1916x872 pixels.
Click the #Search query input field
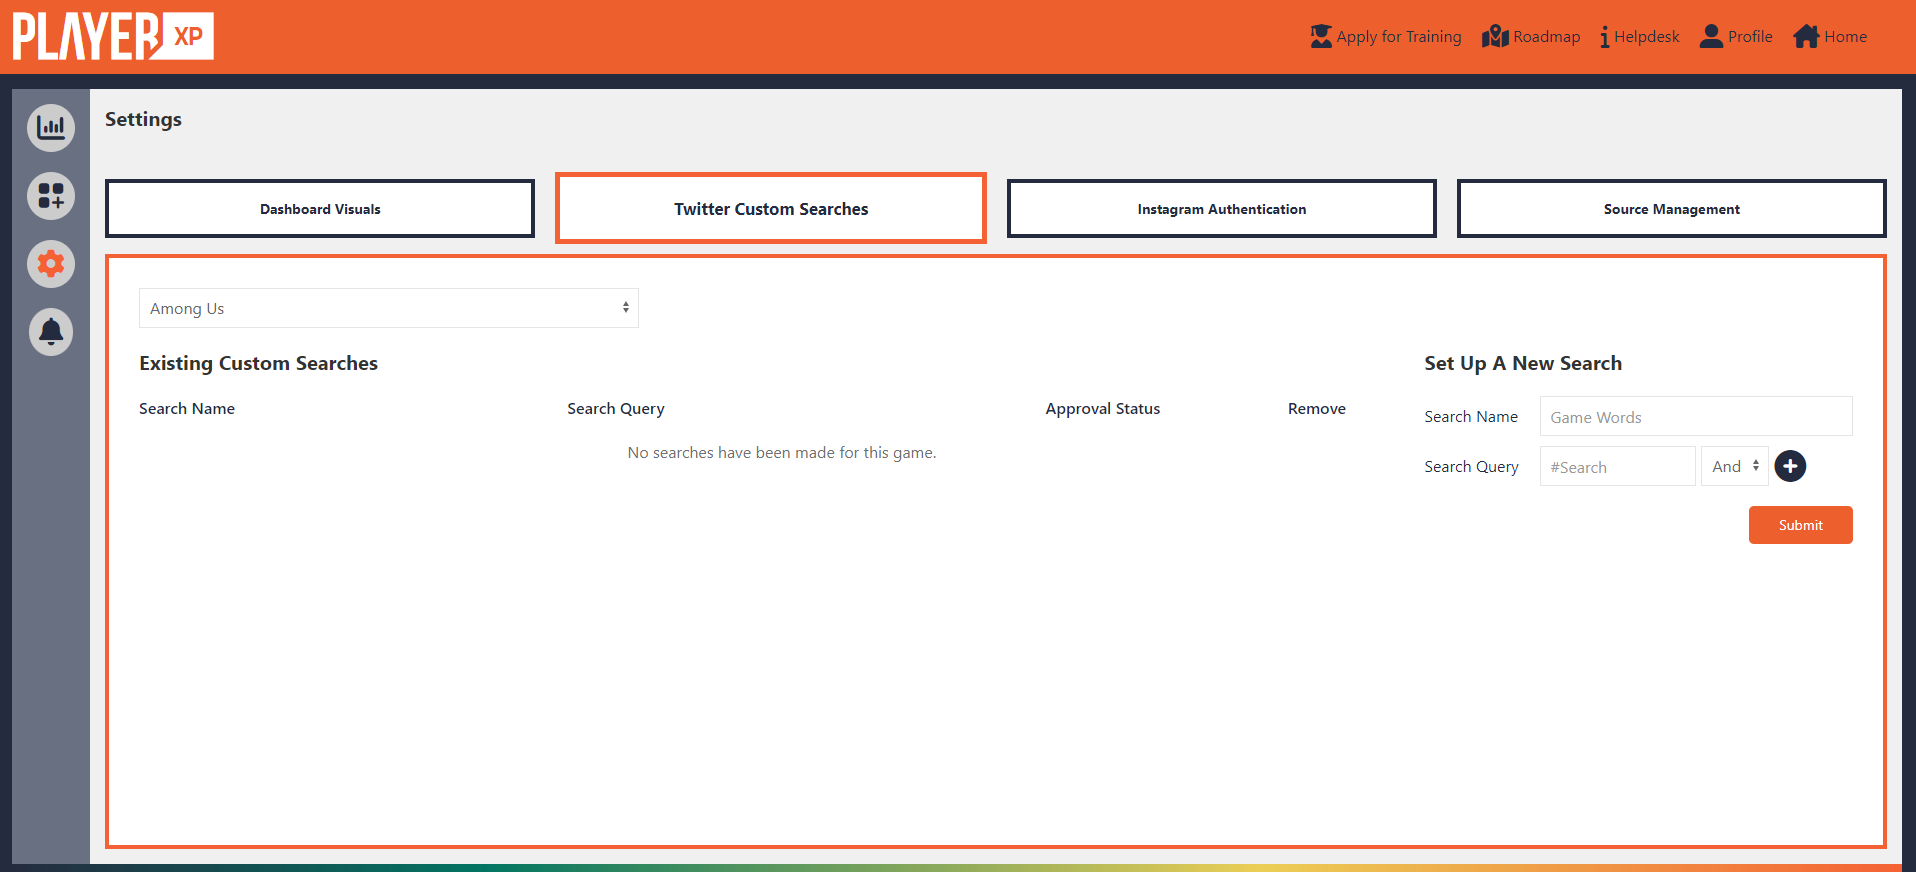click(x=1618, y=466)
